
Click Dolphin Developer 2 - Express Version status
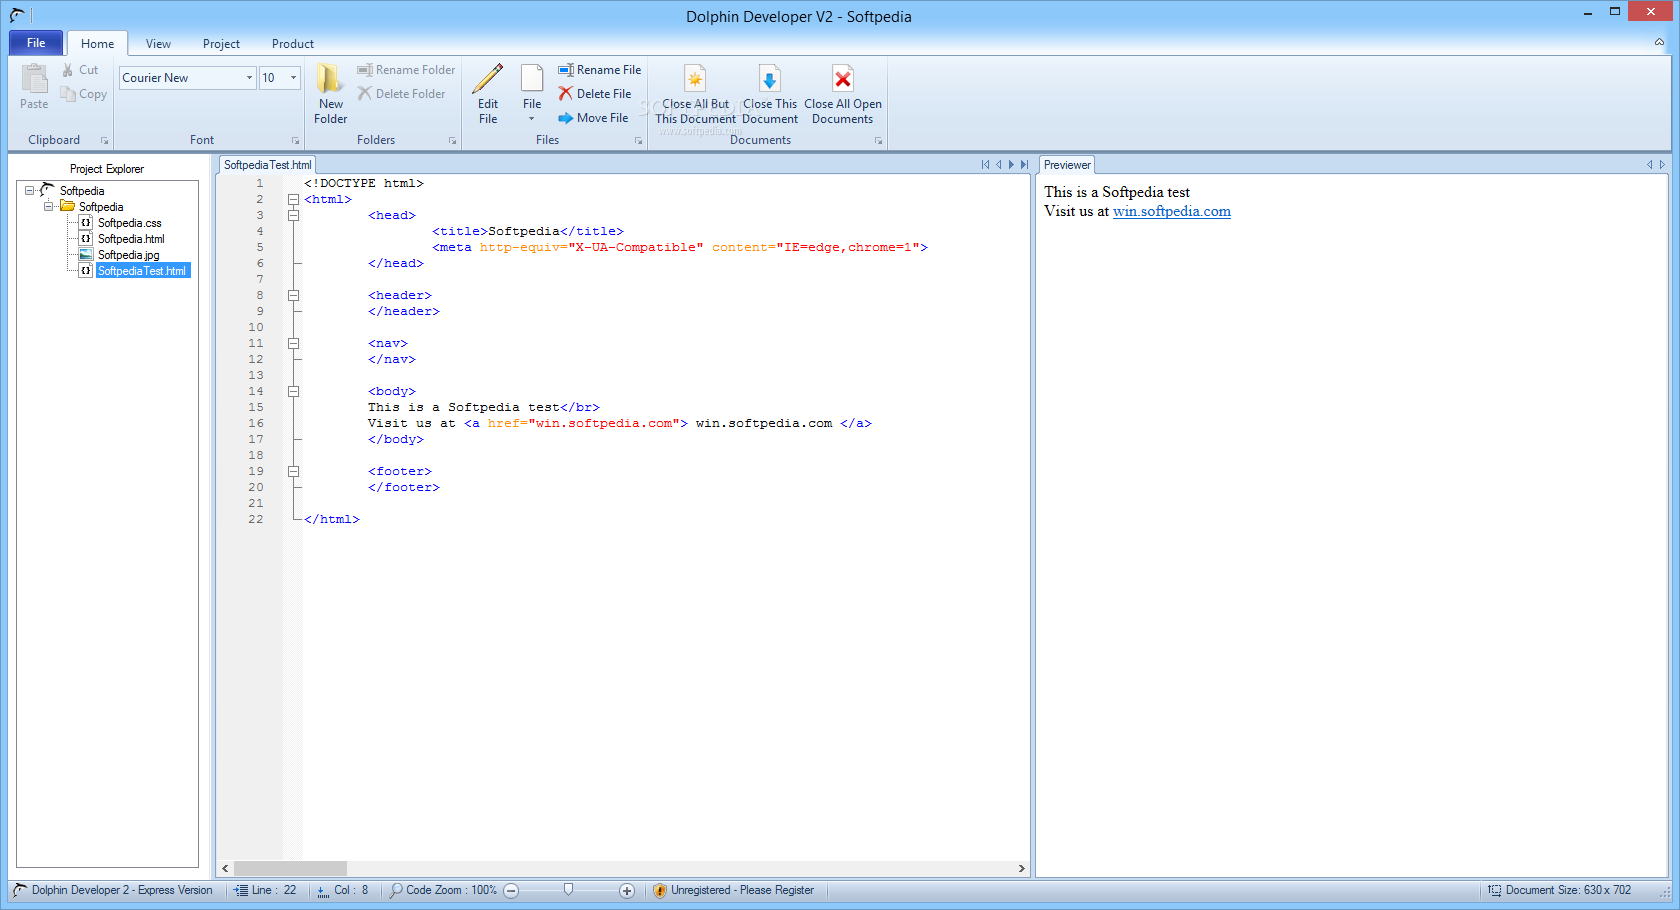click(113, 890)
